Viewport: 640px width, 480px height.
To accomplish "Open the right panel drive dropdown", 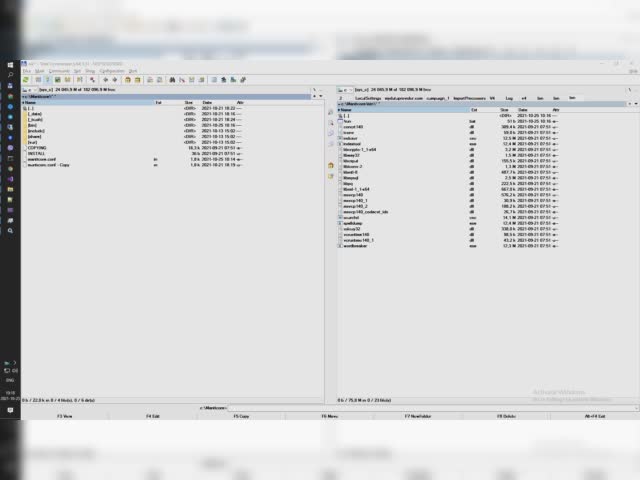I will pyautogui.click(x=345, y=90).
